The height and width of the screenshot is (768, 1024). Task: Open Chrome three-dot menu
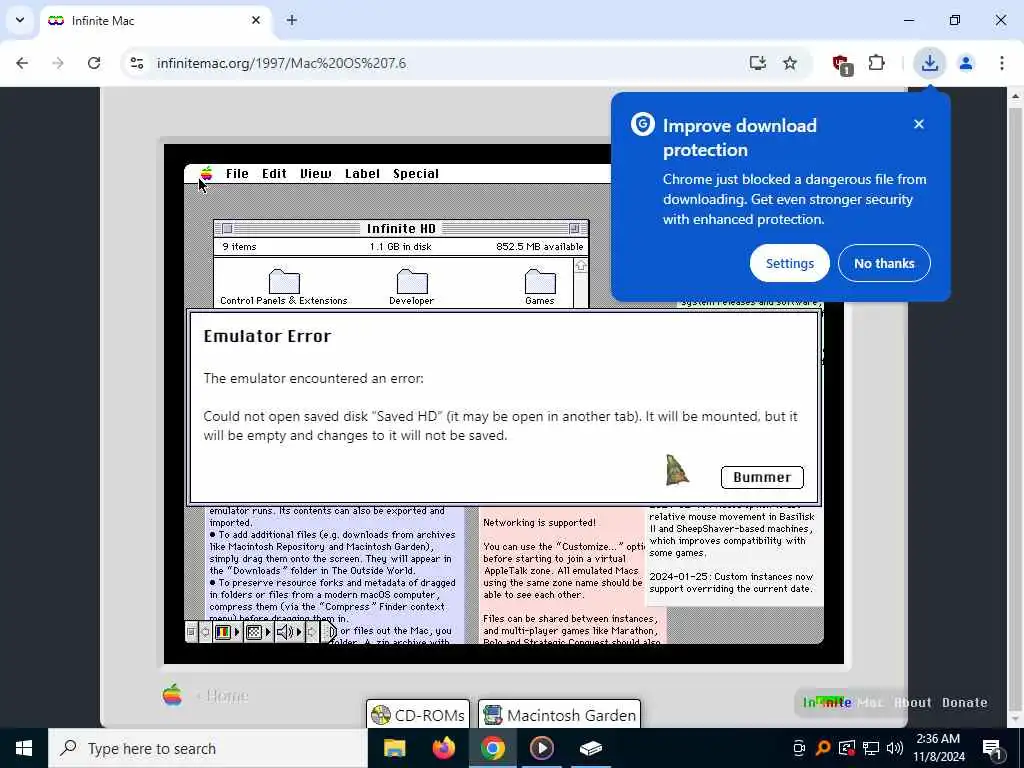pyautogui.click(x=1002, y=63)
